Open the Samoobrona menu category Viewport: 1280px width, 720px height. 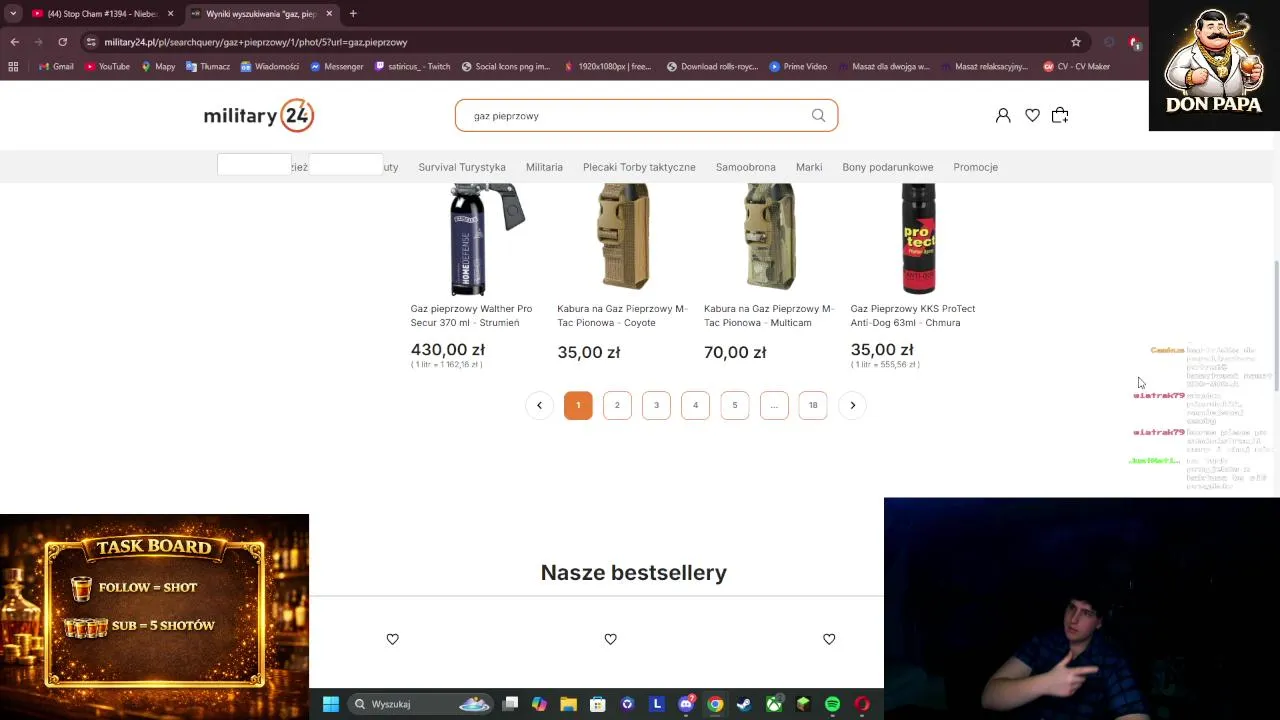coord(745,167)
